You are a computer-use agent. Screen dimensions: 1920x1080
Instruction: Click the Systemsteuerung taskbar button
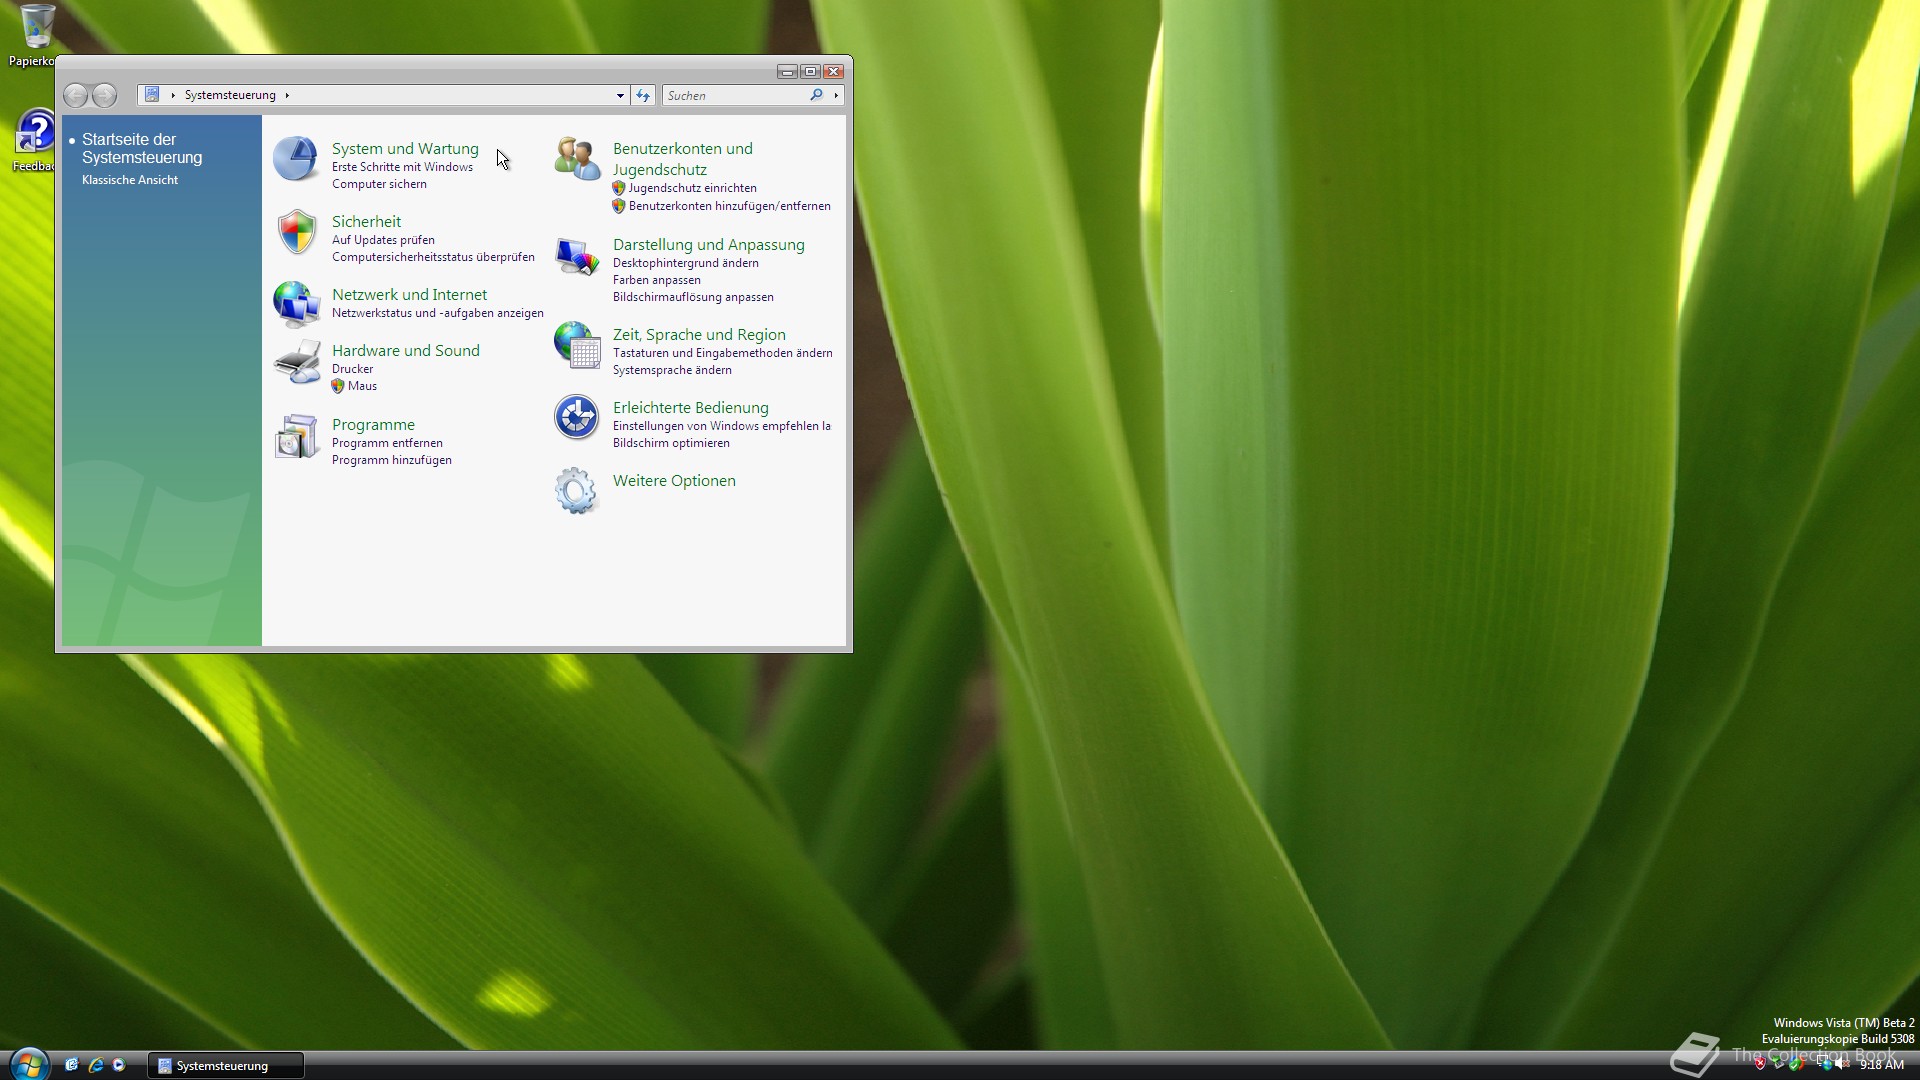click(225, 1066)
